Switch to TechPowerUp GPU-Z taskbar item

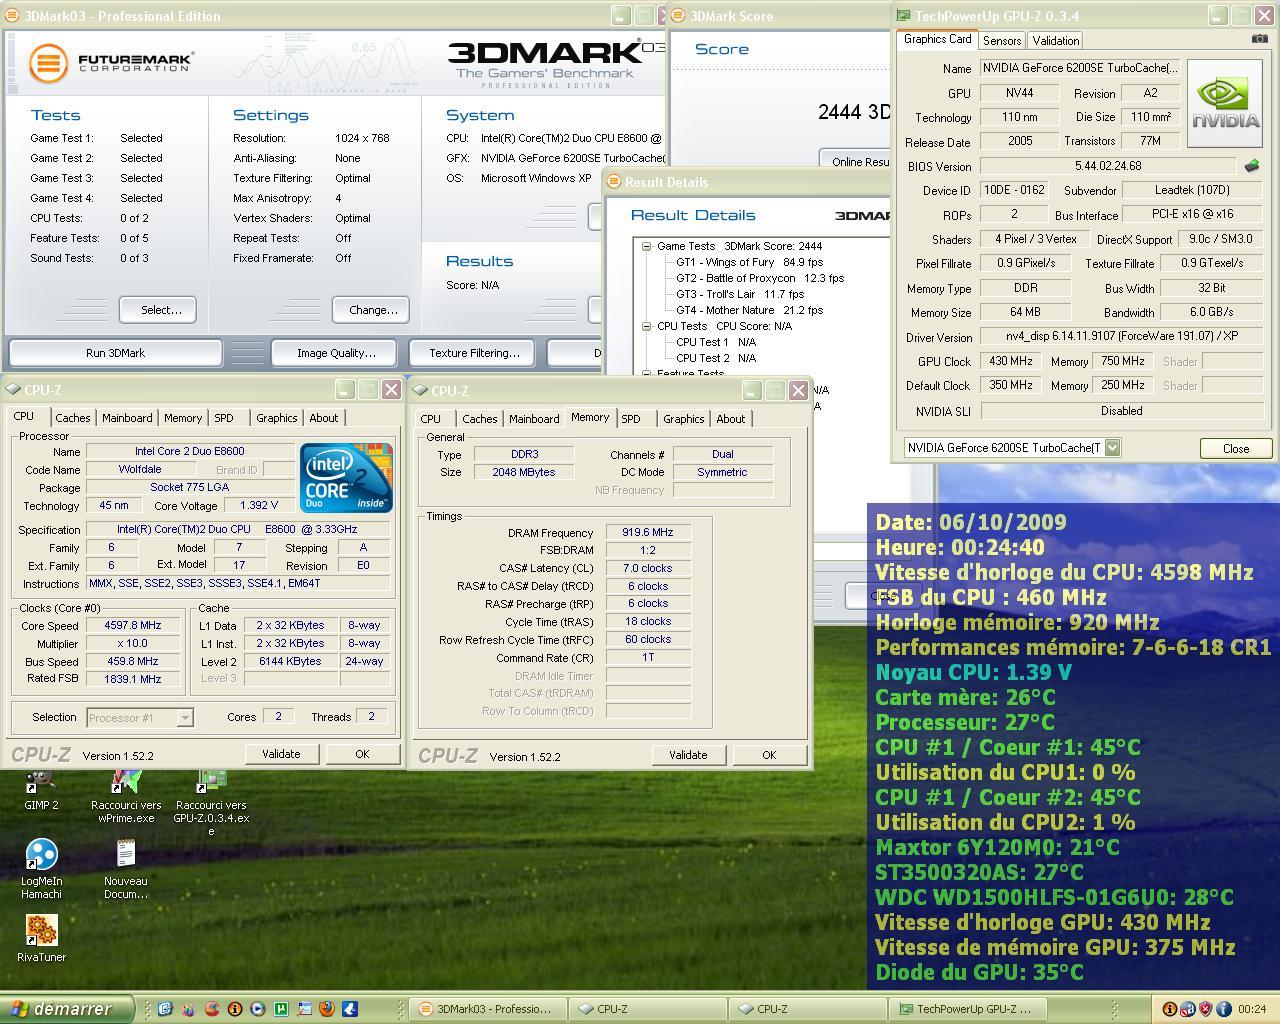(x=969, y=1009)
